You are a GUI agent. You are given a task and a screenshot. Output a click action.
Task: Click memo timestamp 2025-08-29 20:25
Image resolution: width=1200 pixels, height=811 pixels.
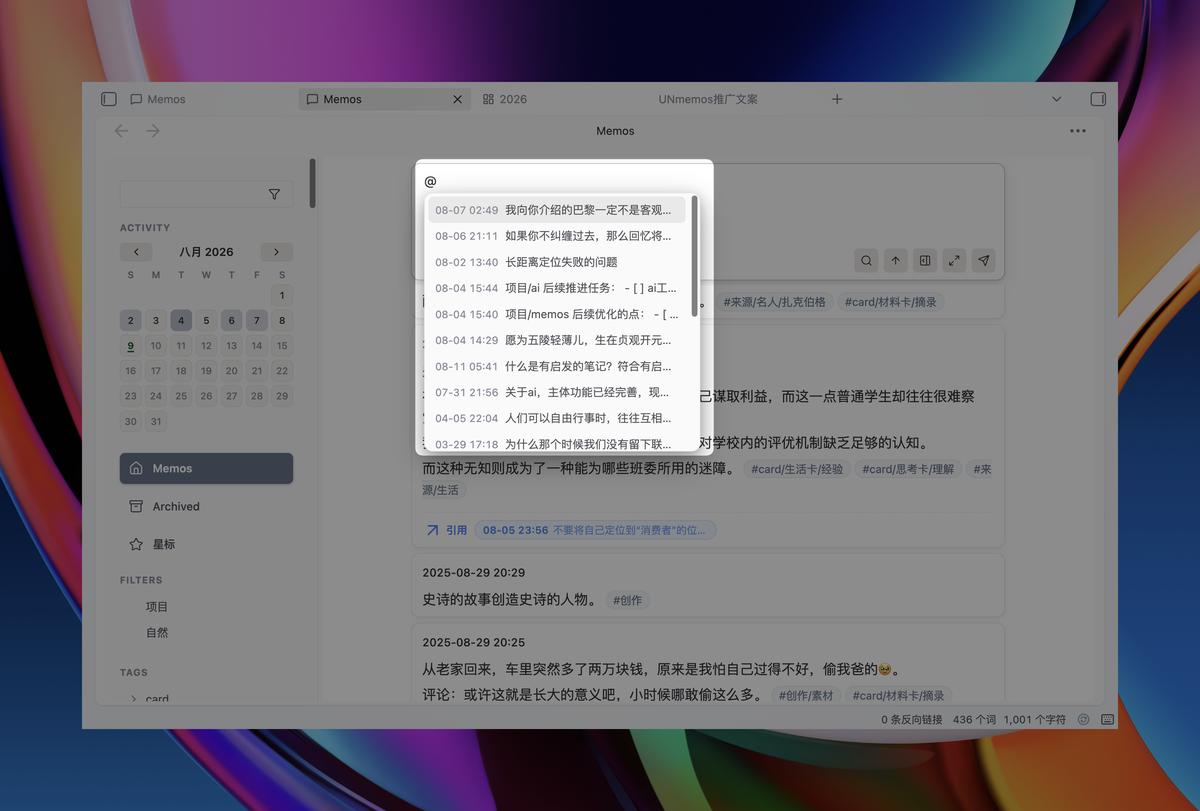(473, 642)
